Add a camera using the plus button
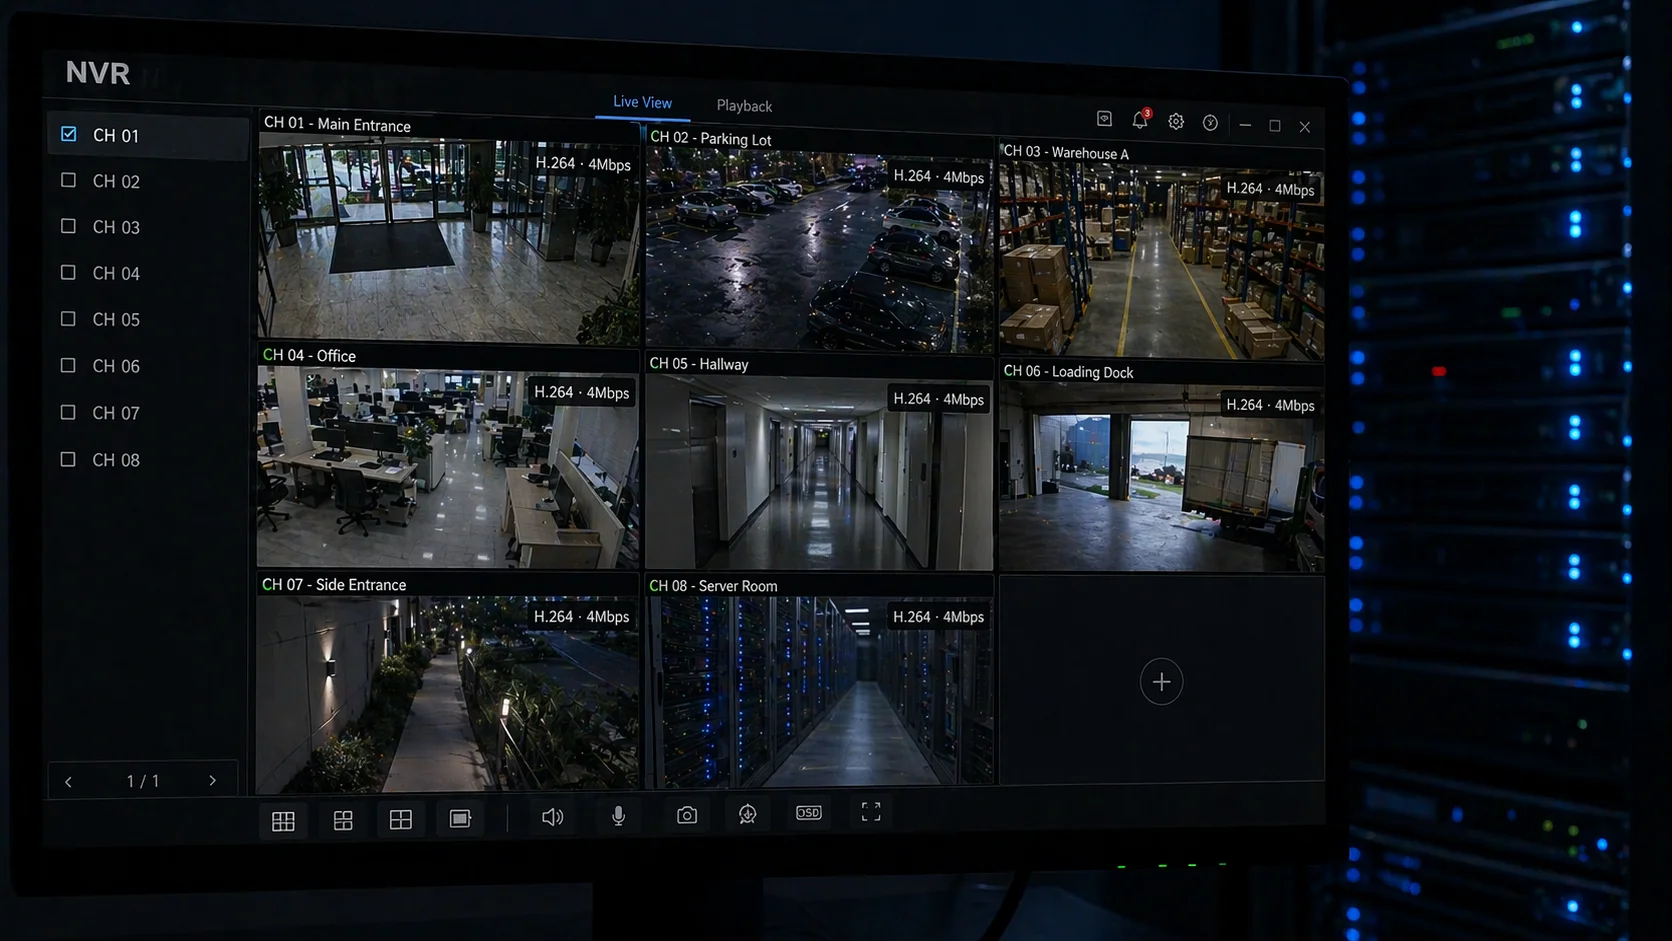1672x941 pixels. tap(1161, 681)
